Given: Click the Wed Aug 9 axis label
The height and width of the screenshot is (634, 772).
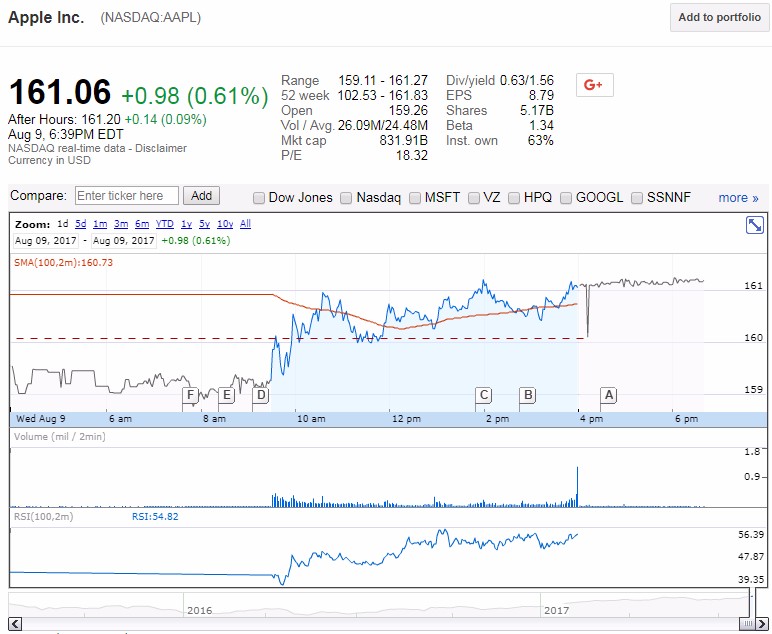Looking at the screenshot, I should coord(41,419).
